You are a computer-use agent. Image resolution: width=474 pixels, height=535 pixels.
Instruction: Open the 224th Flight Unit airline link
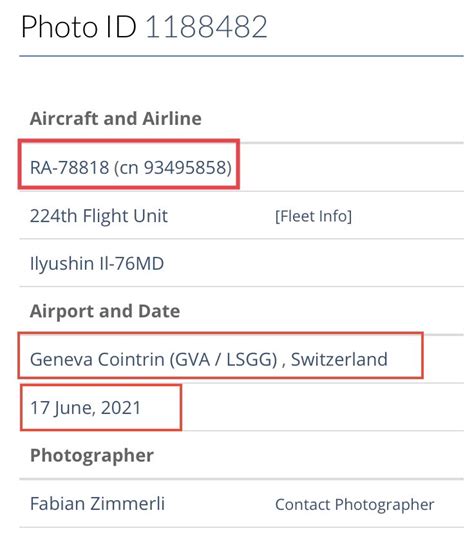tap(99, 216)
